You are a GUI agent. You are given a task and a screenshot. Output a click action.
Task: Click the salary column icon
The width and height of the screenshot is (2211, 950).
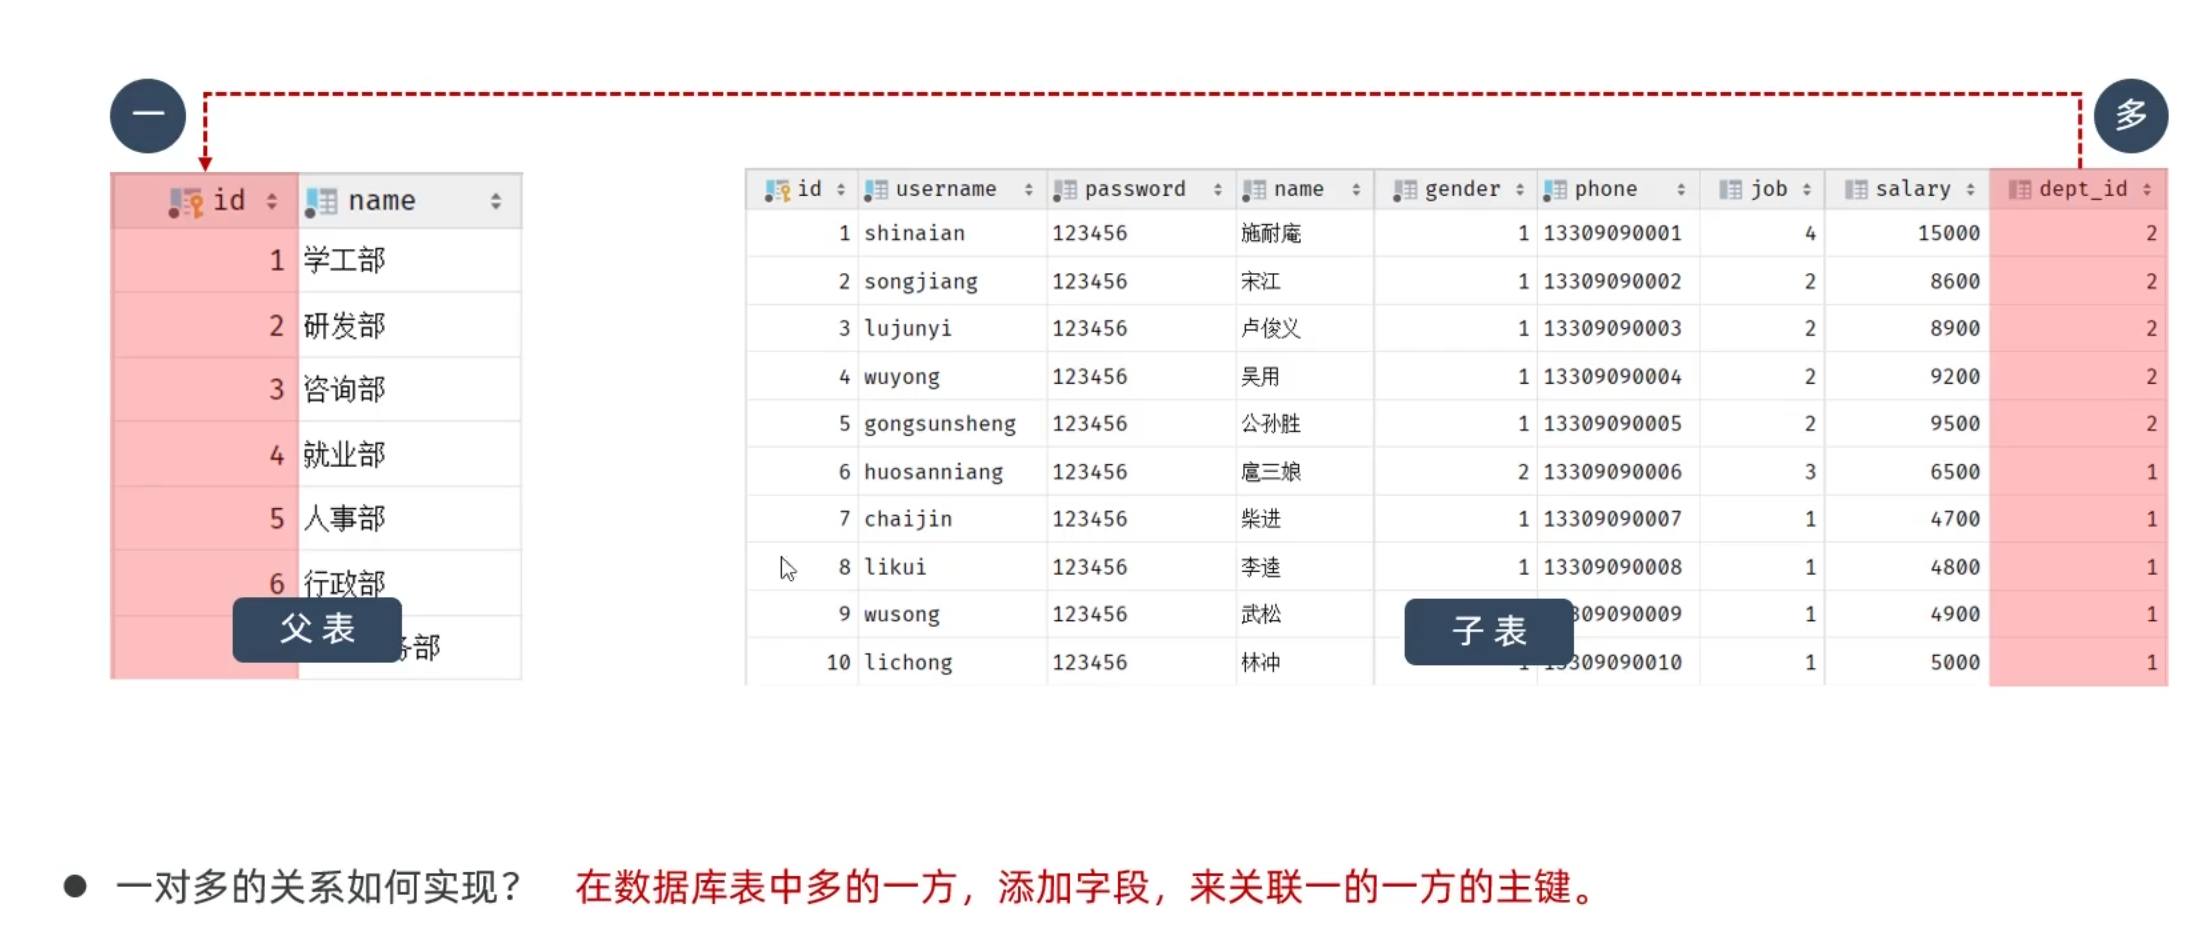tap(1856, 190)
